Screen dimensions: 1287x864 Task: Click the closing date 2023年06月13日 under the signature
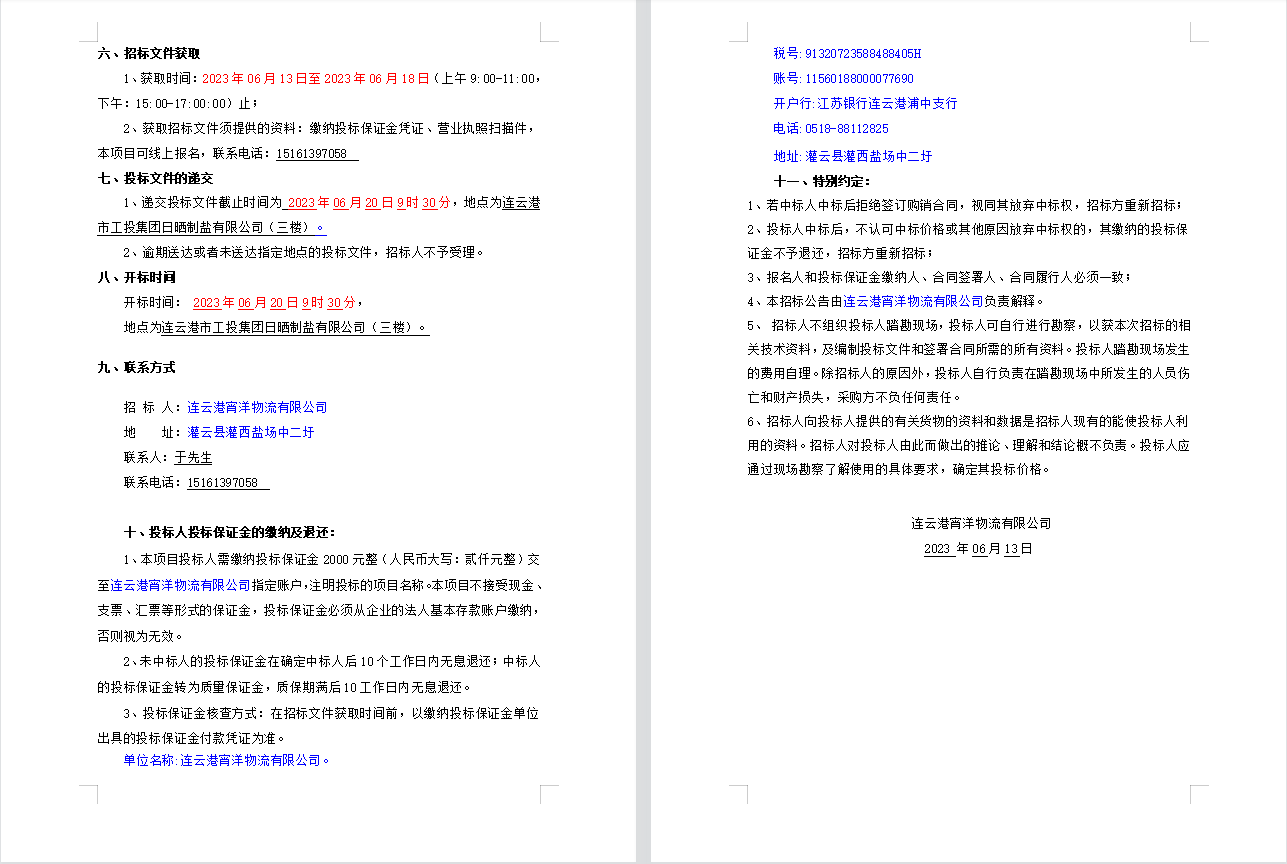977,549
